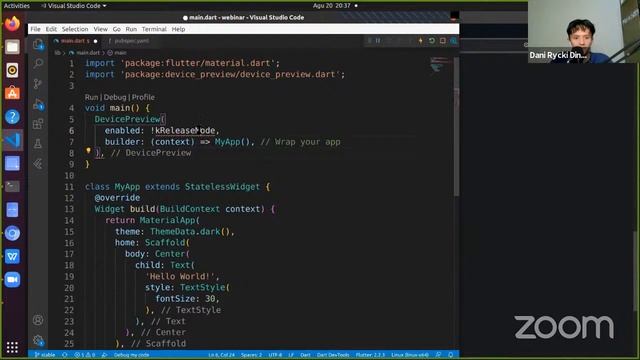Click the hot reload lightning icon

pyautogui.click(x=420, y=40)
